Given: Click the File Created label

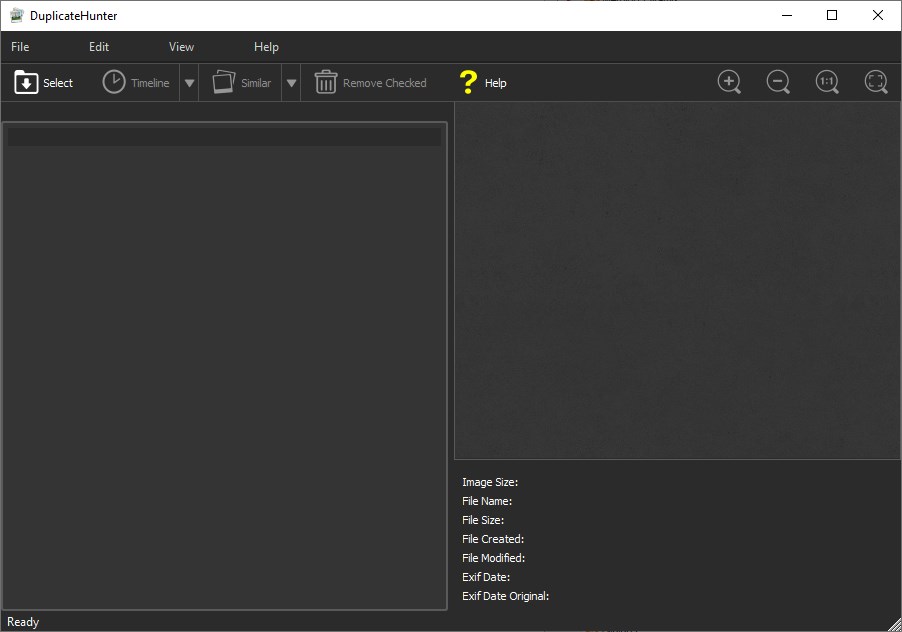Looking at the screenshot, I should (493, 539).
